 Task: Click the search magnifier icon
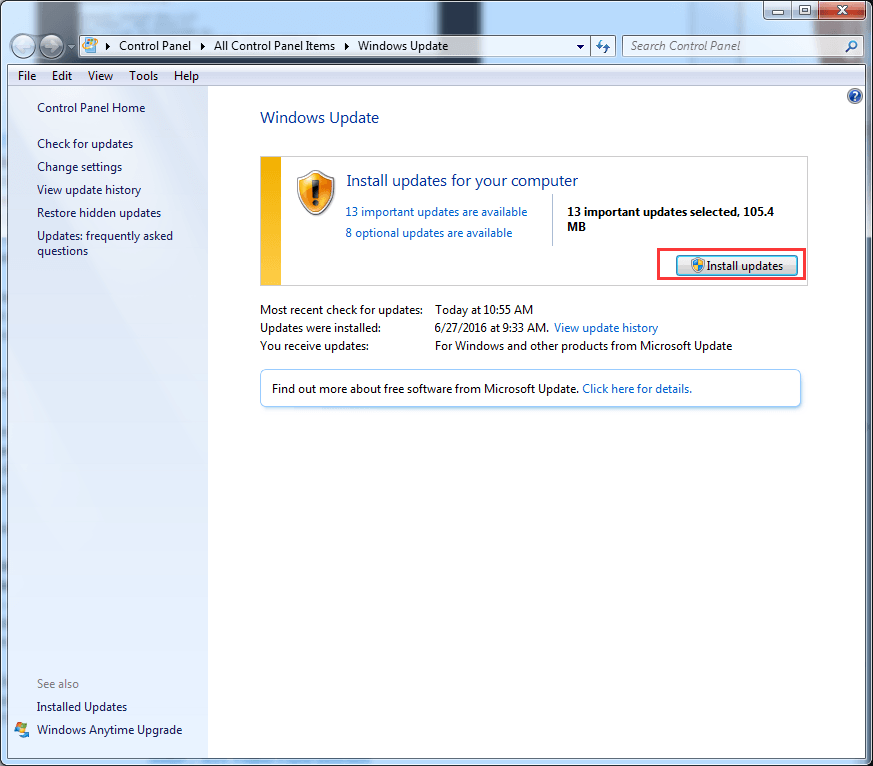851,46
